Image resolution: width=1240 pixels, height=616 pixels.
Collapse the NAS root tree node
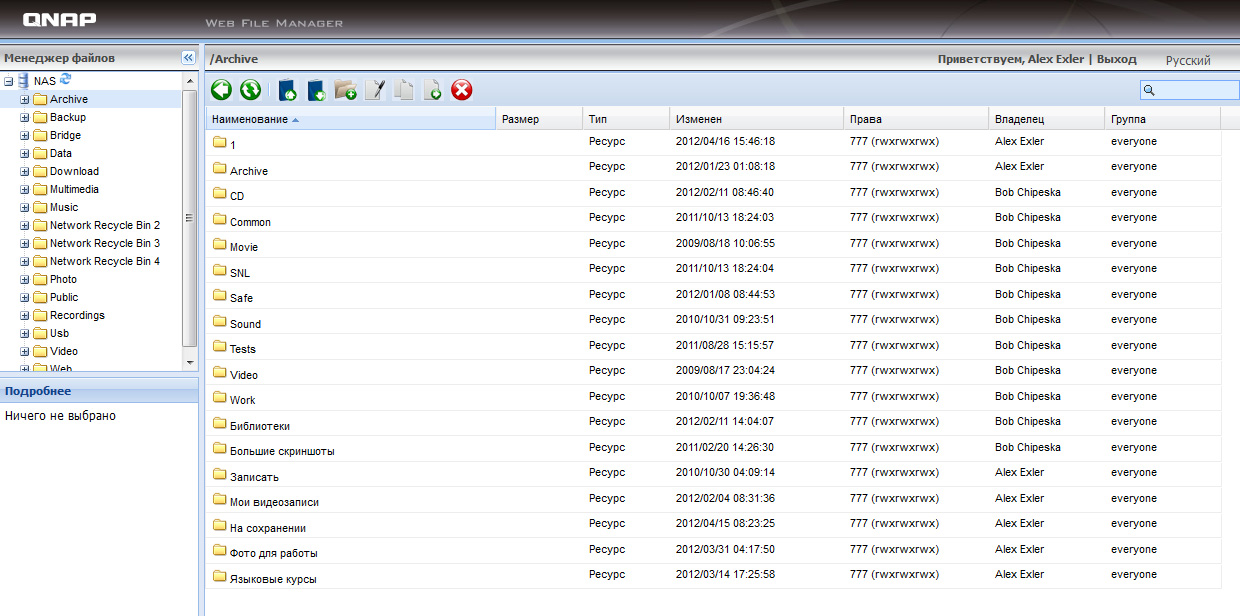click(9, 81)
